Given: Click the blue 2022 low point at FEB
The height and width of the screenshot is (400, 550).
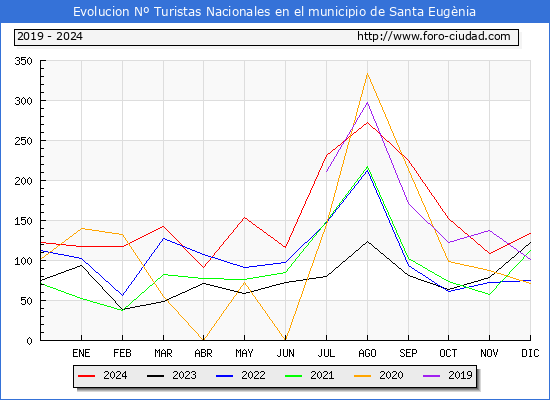Looking at the screenshot, I should [122, 295].
